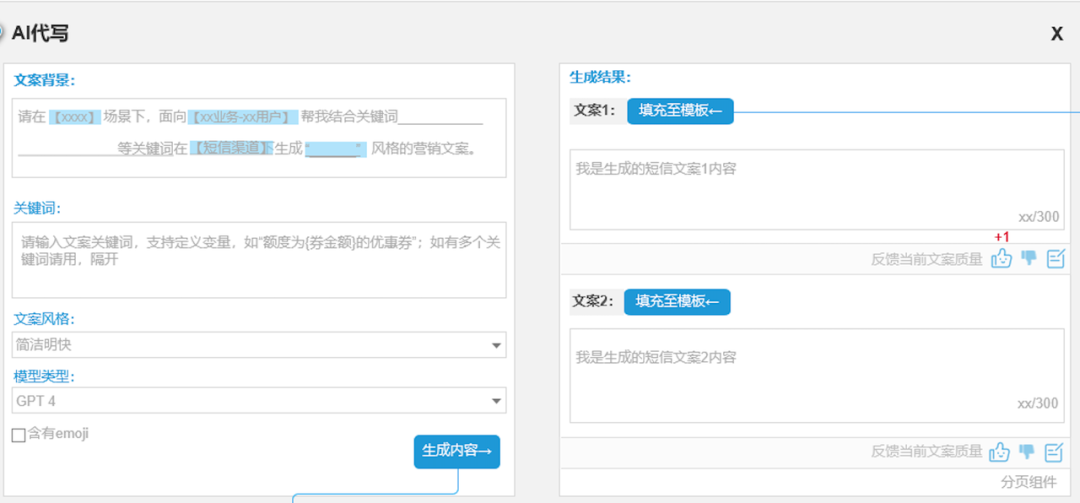Click edit icon in 文案2 feedback row

pos(1055,452)
